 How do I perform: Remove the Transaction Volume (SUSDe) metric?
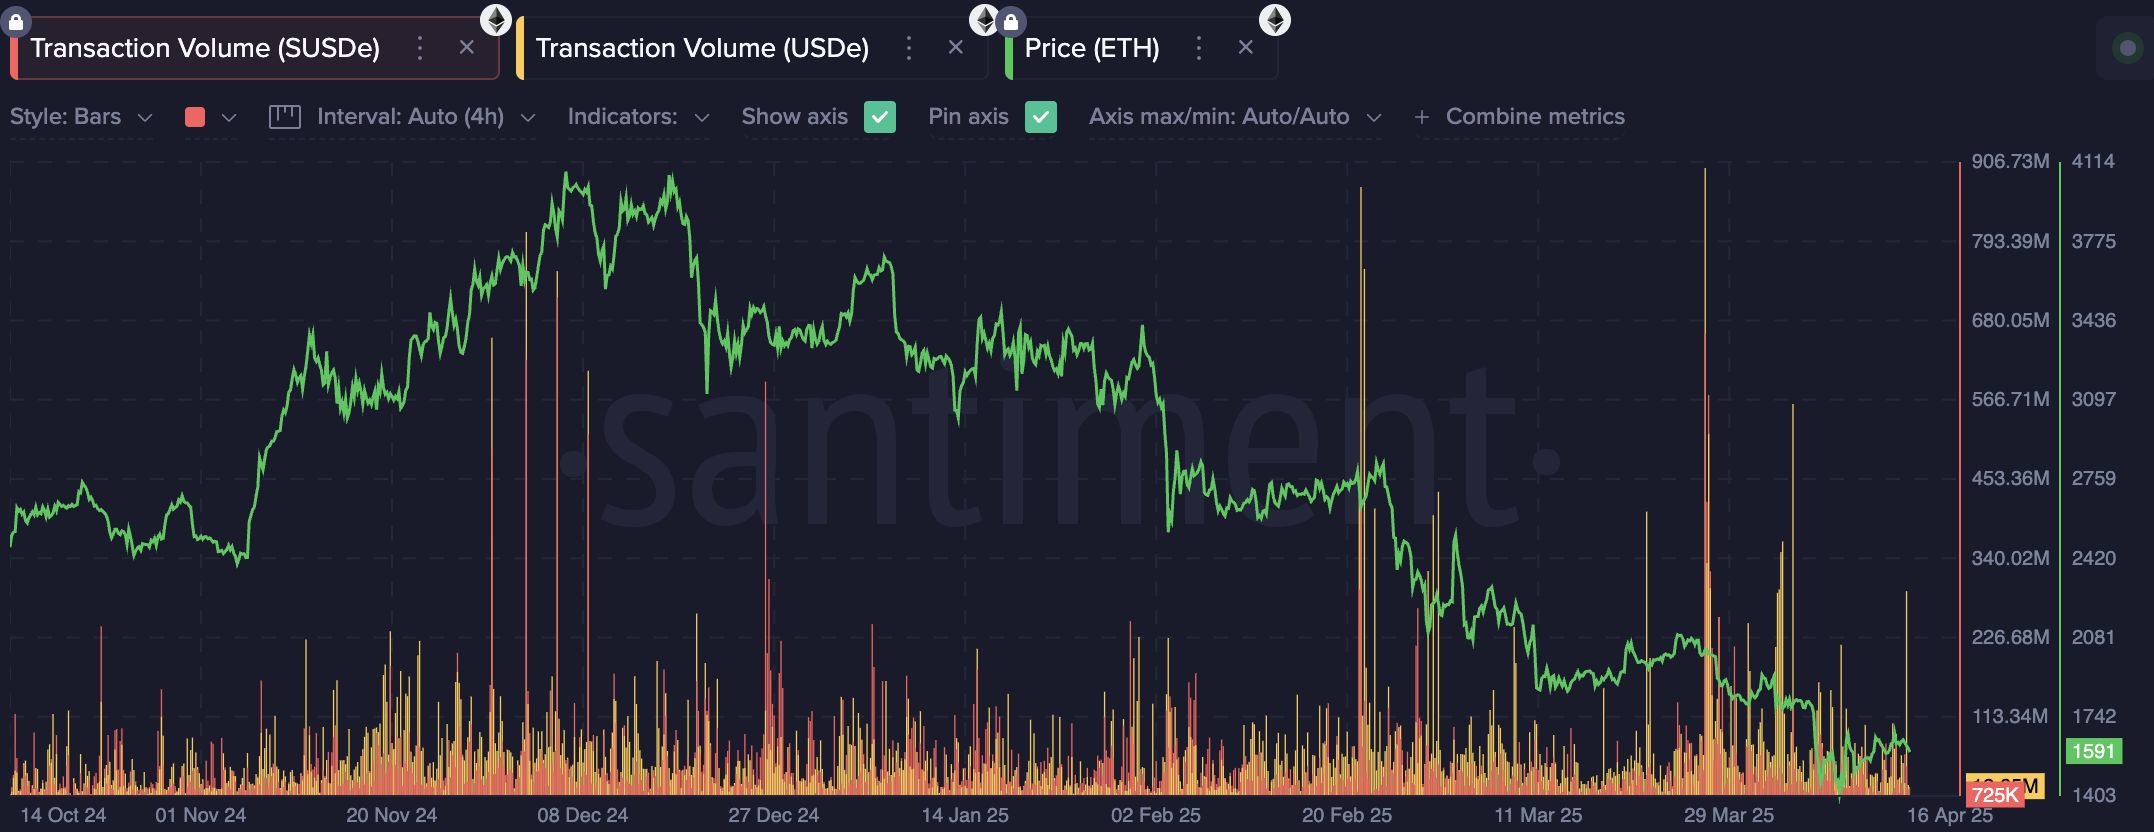pos(466,47)
